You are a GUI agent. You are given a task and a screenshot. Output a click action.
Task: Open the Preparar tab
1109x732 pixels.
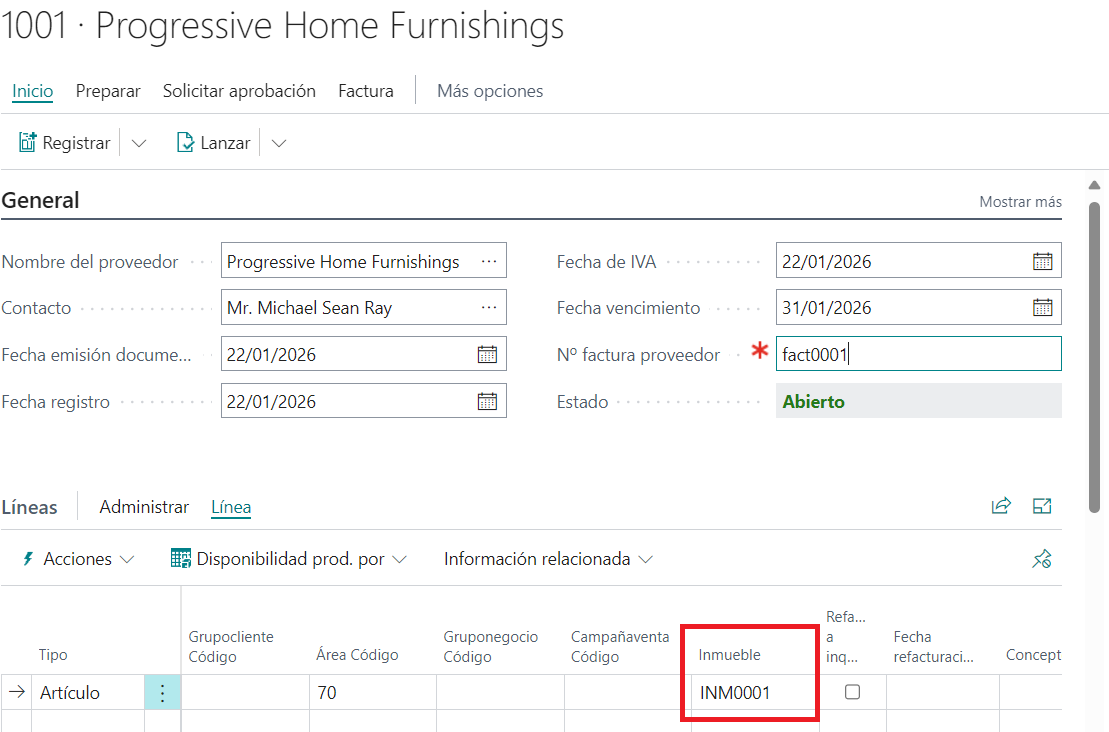(x=108, y=91)
